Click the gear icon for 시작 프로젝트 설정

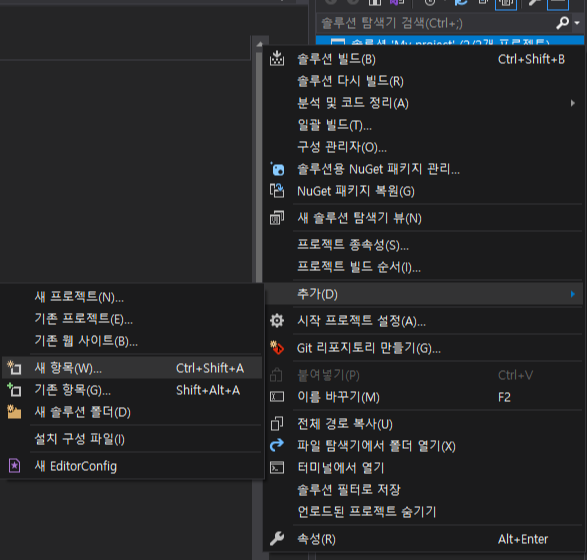pyautogui.click(x=277, y=321)
